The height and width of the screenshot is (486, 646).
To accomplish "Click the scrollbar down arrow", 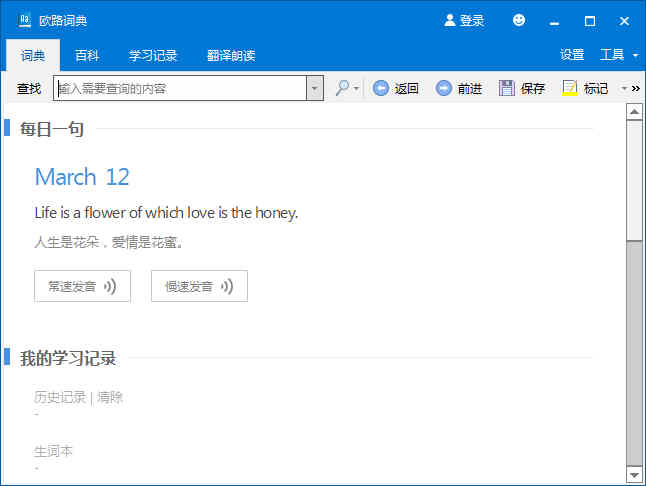I will pos(634,475).
